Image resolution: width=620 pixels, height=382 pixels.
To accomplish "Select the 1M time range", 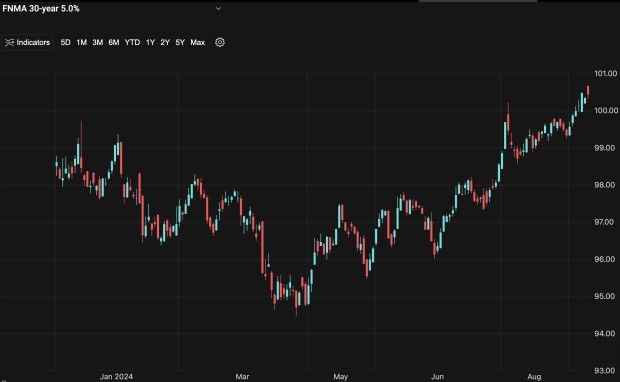I will (81, 42).
